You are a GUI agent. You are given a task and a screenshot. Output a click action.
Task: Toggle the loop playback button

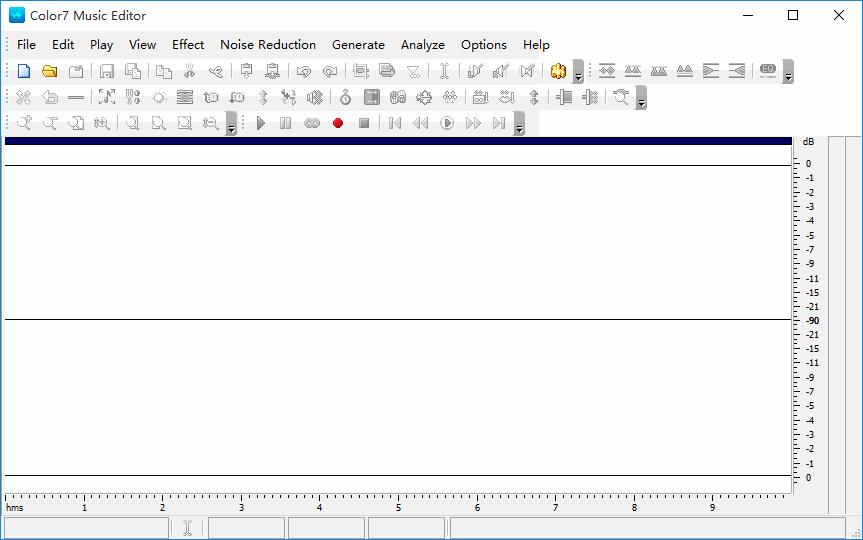coord(312,123)
